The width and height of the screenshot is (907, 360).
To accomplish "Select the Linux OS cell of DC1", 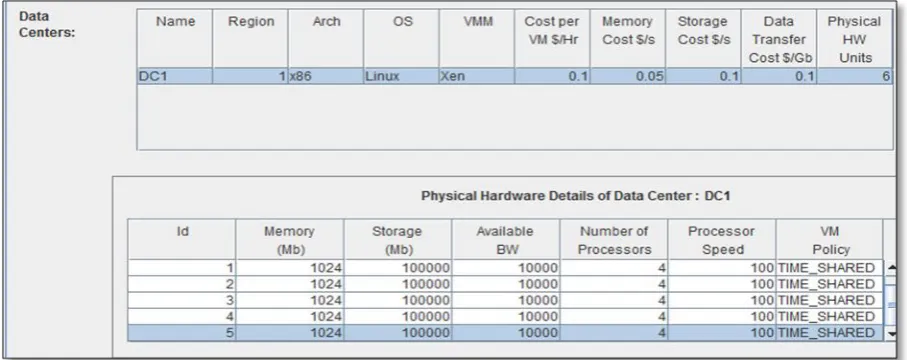I will coord(401,76).
